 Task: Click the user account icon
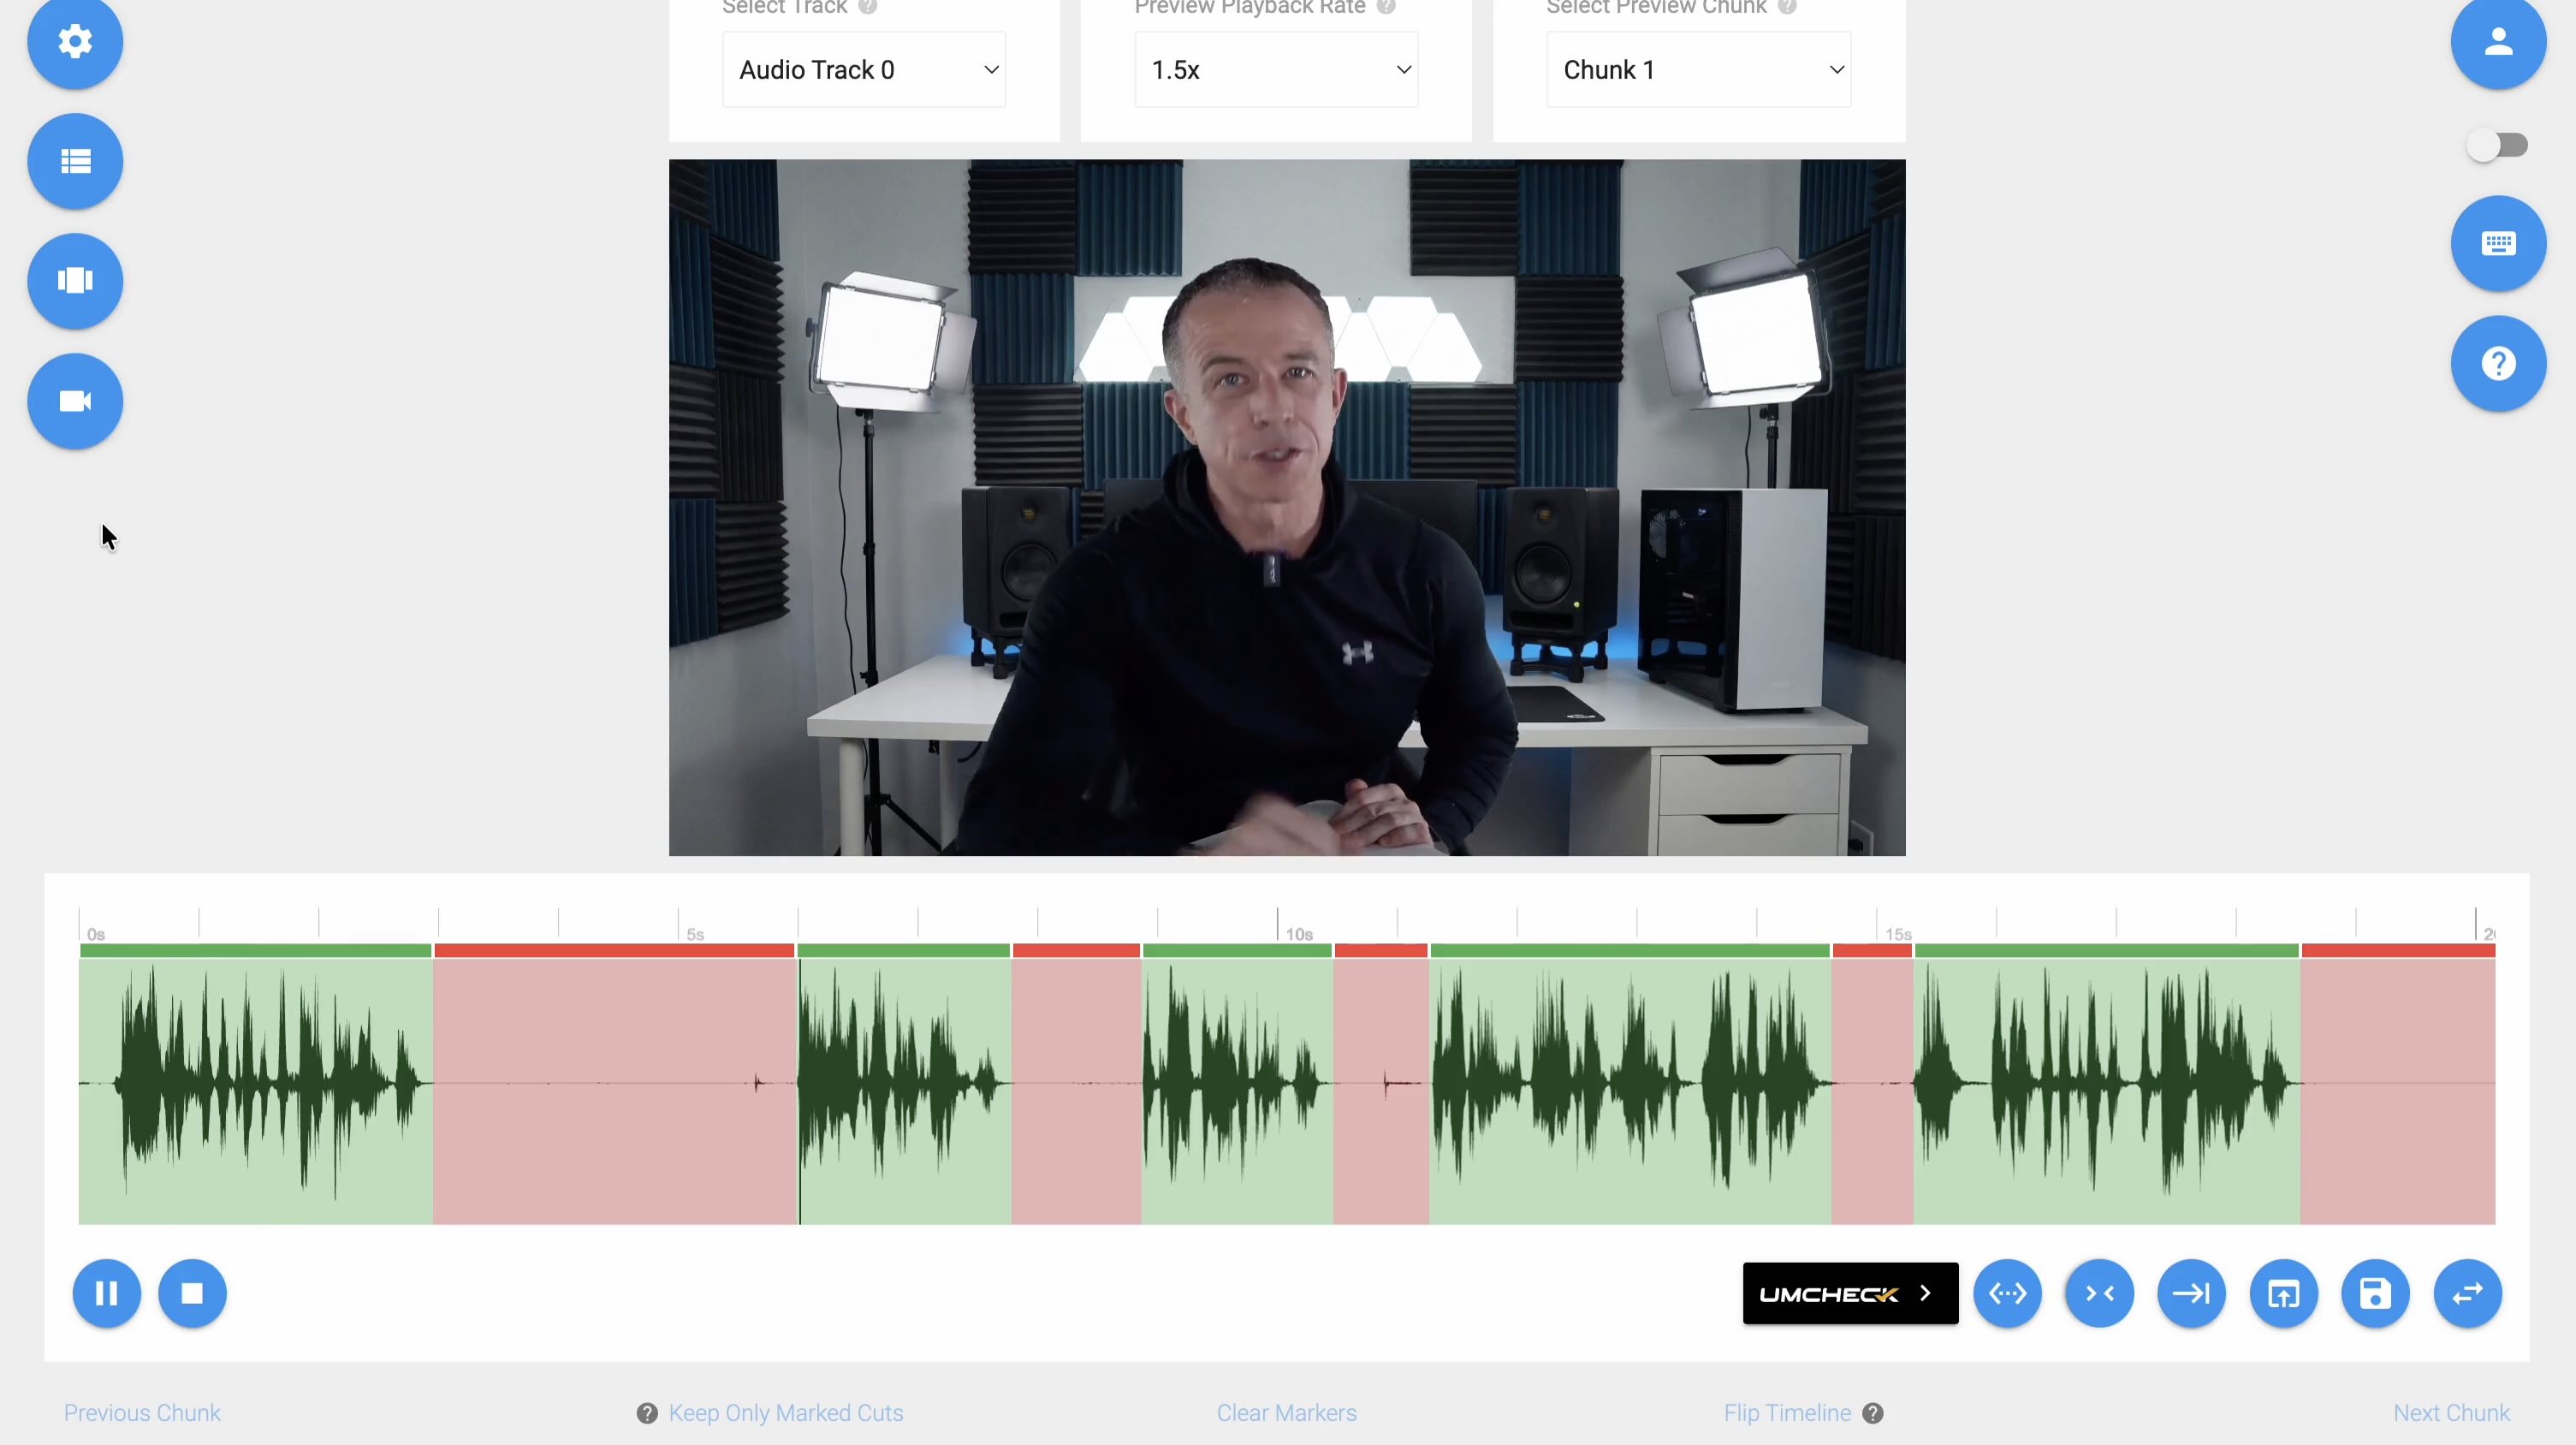2497,43
